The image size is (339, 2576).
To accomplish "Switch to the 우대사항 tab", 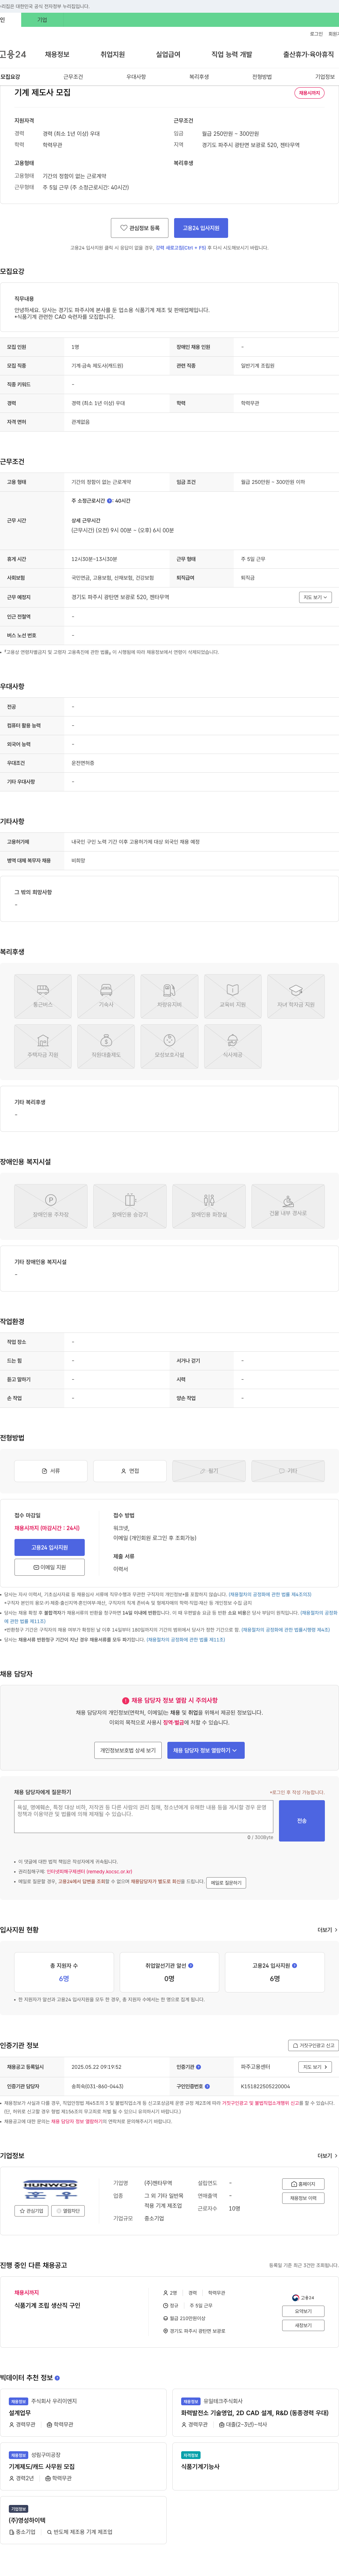I will pyautogui.click(x=136, y=77).
